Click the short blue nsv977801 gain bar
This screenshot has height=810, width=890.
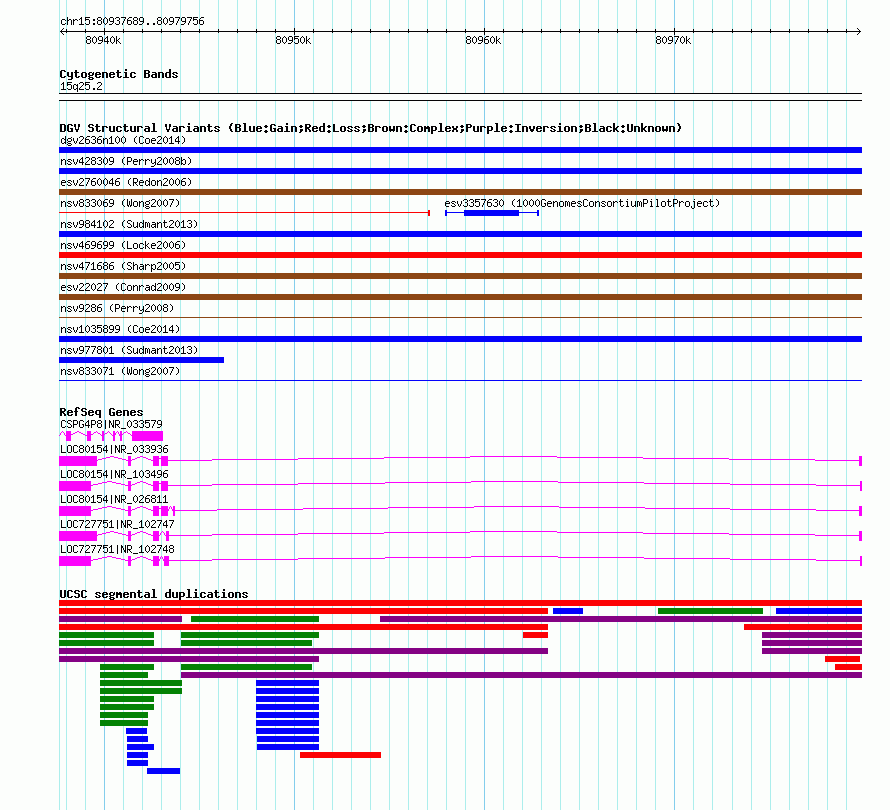(141, 360)
